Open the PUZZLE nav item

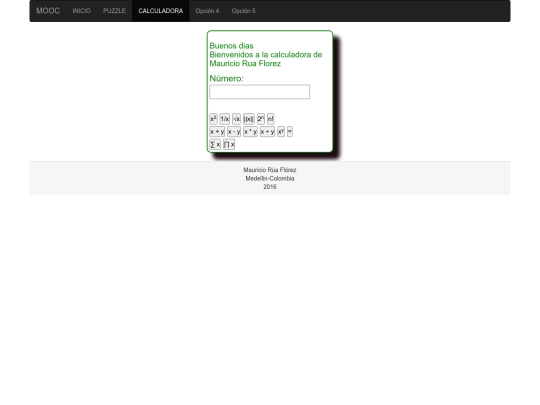click(114, 11)
